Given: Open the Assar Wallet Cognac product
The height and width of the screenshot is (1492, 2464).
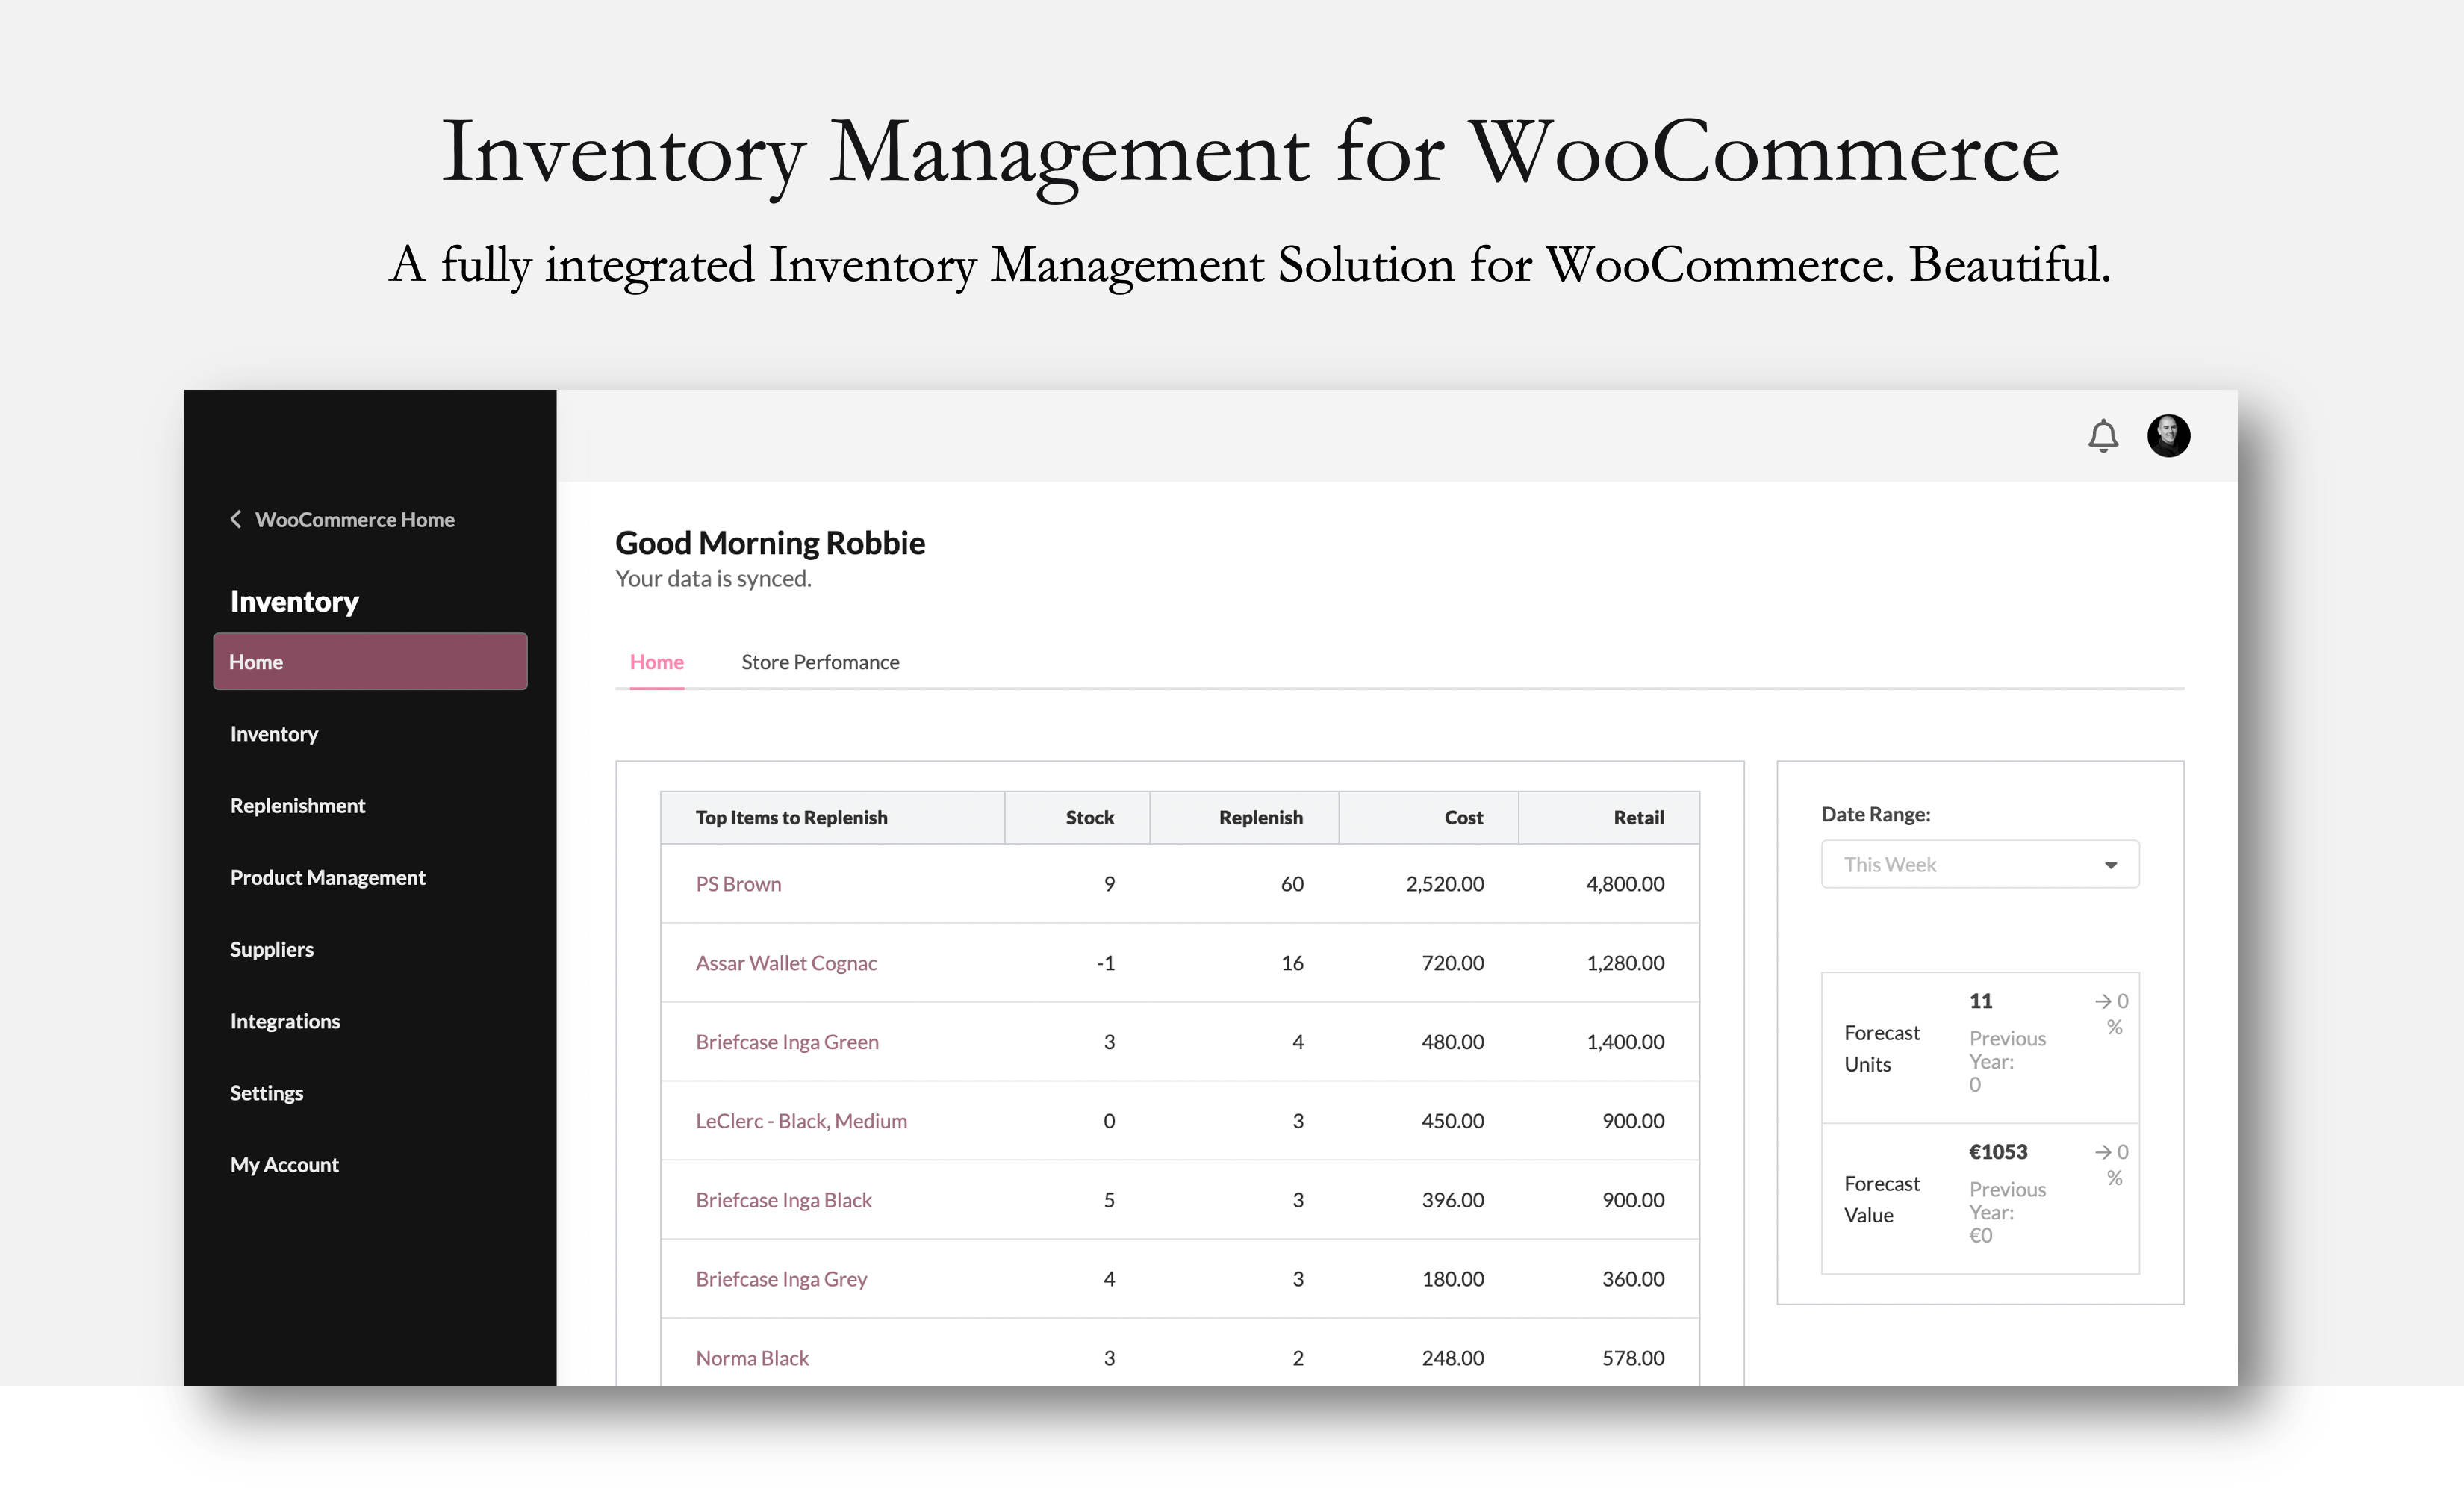Looking at the screenshot, I should point(786,962).
